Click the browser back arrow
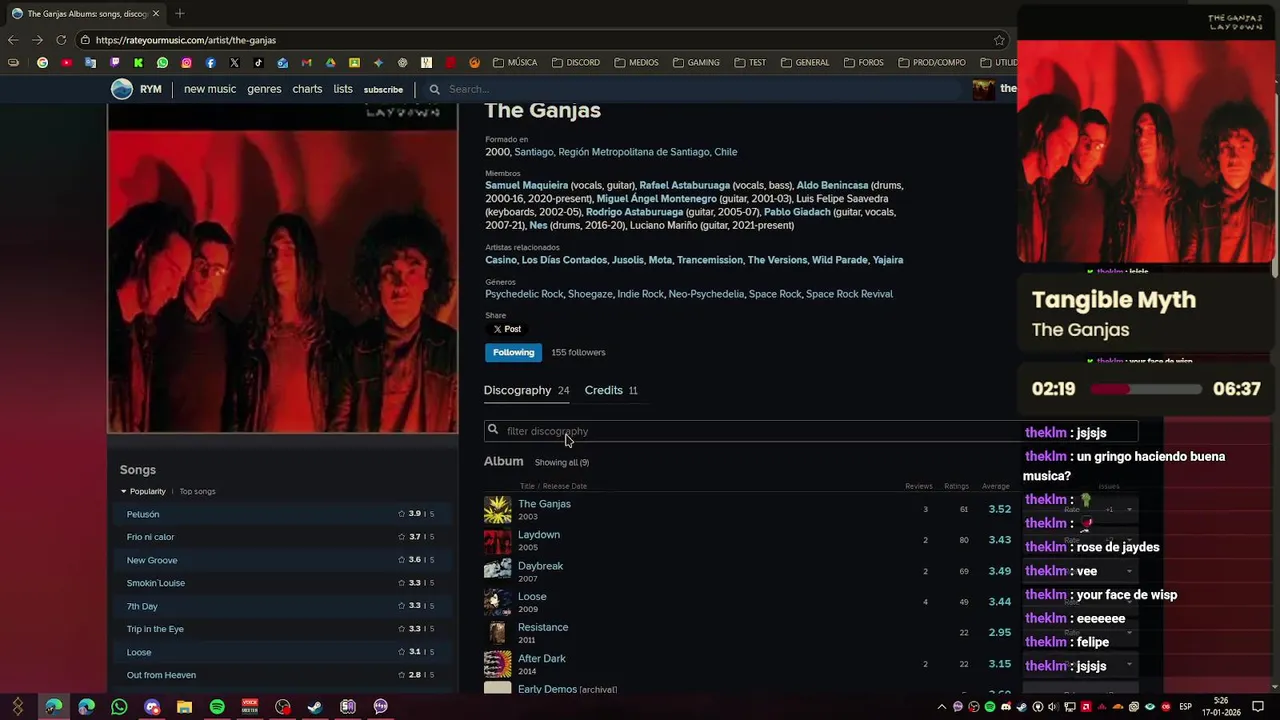This screenshot has width=1280, height=720. tap(13, 40)
